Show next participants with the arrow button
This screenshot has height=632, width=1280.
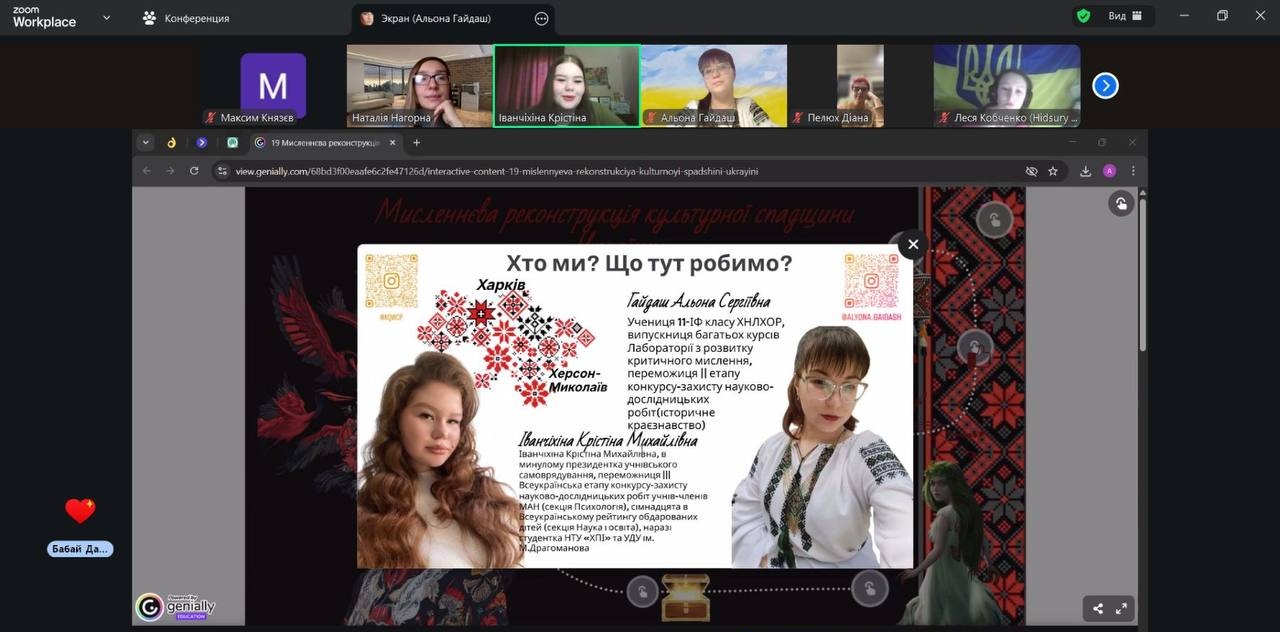(x=1105, y=86)
